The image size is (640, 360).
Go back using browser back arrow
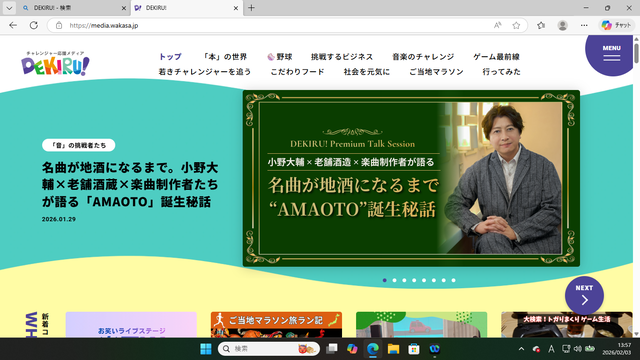[13, 25]
